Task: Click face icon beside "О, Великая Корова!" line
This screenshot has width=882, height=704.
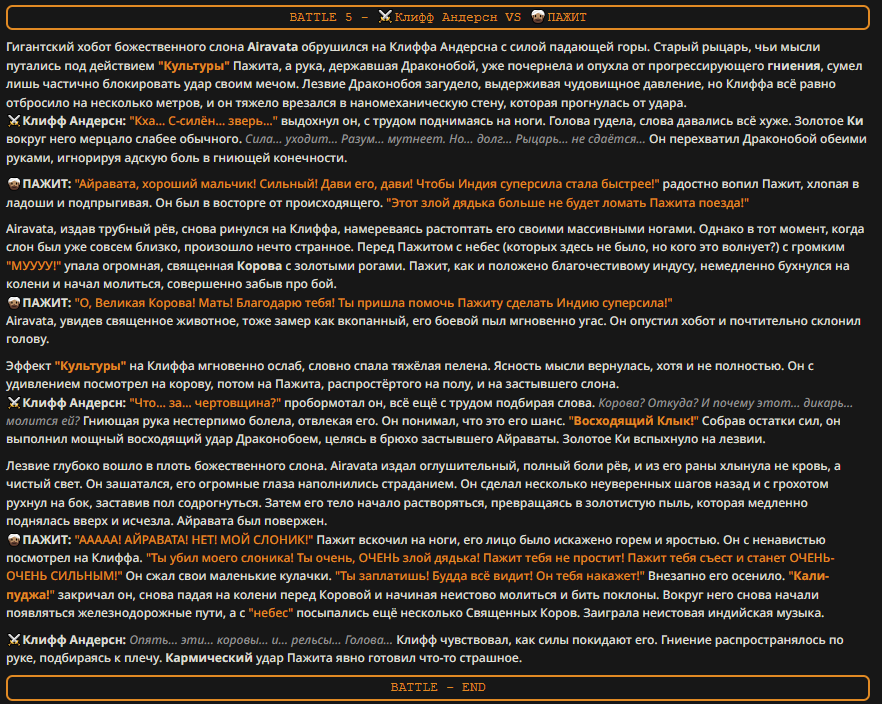Action: [14, 303]
